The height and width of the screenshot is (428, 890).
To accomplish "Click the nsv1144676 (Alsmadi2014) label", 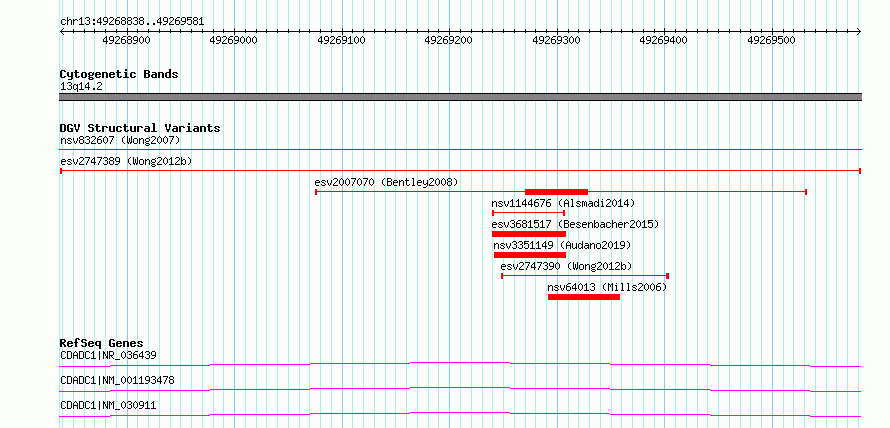I will tap(563, 203).
